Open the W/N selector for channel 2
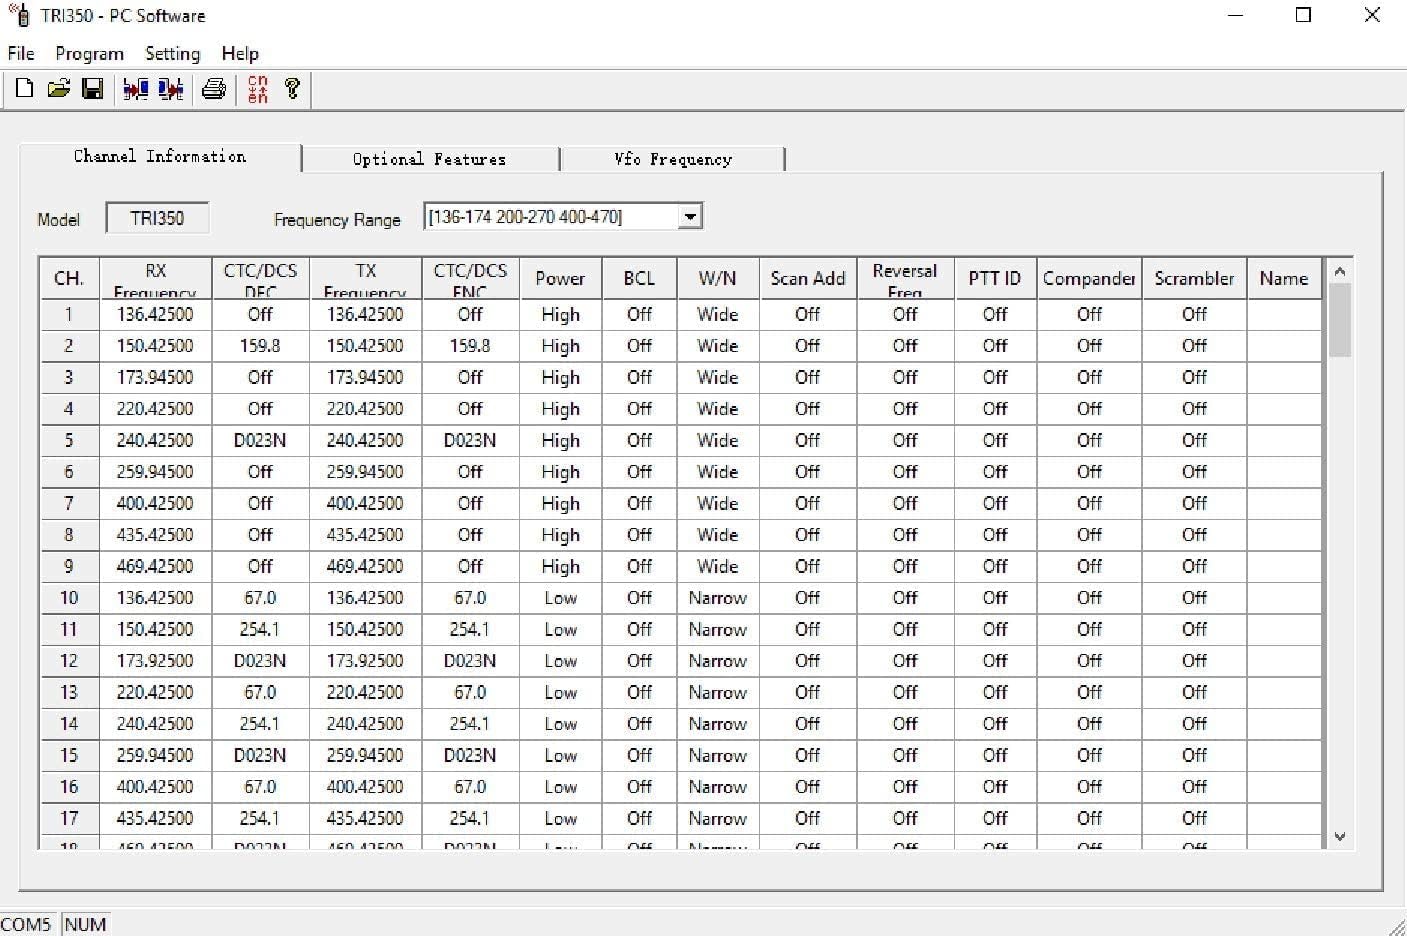Image resolution: width=1407 pixels, height=936 pixels. tap(717, 345)
